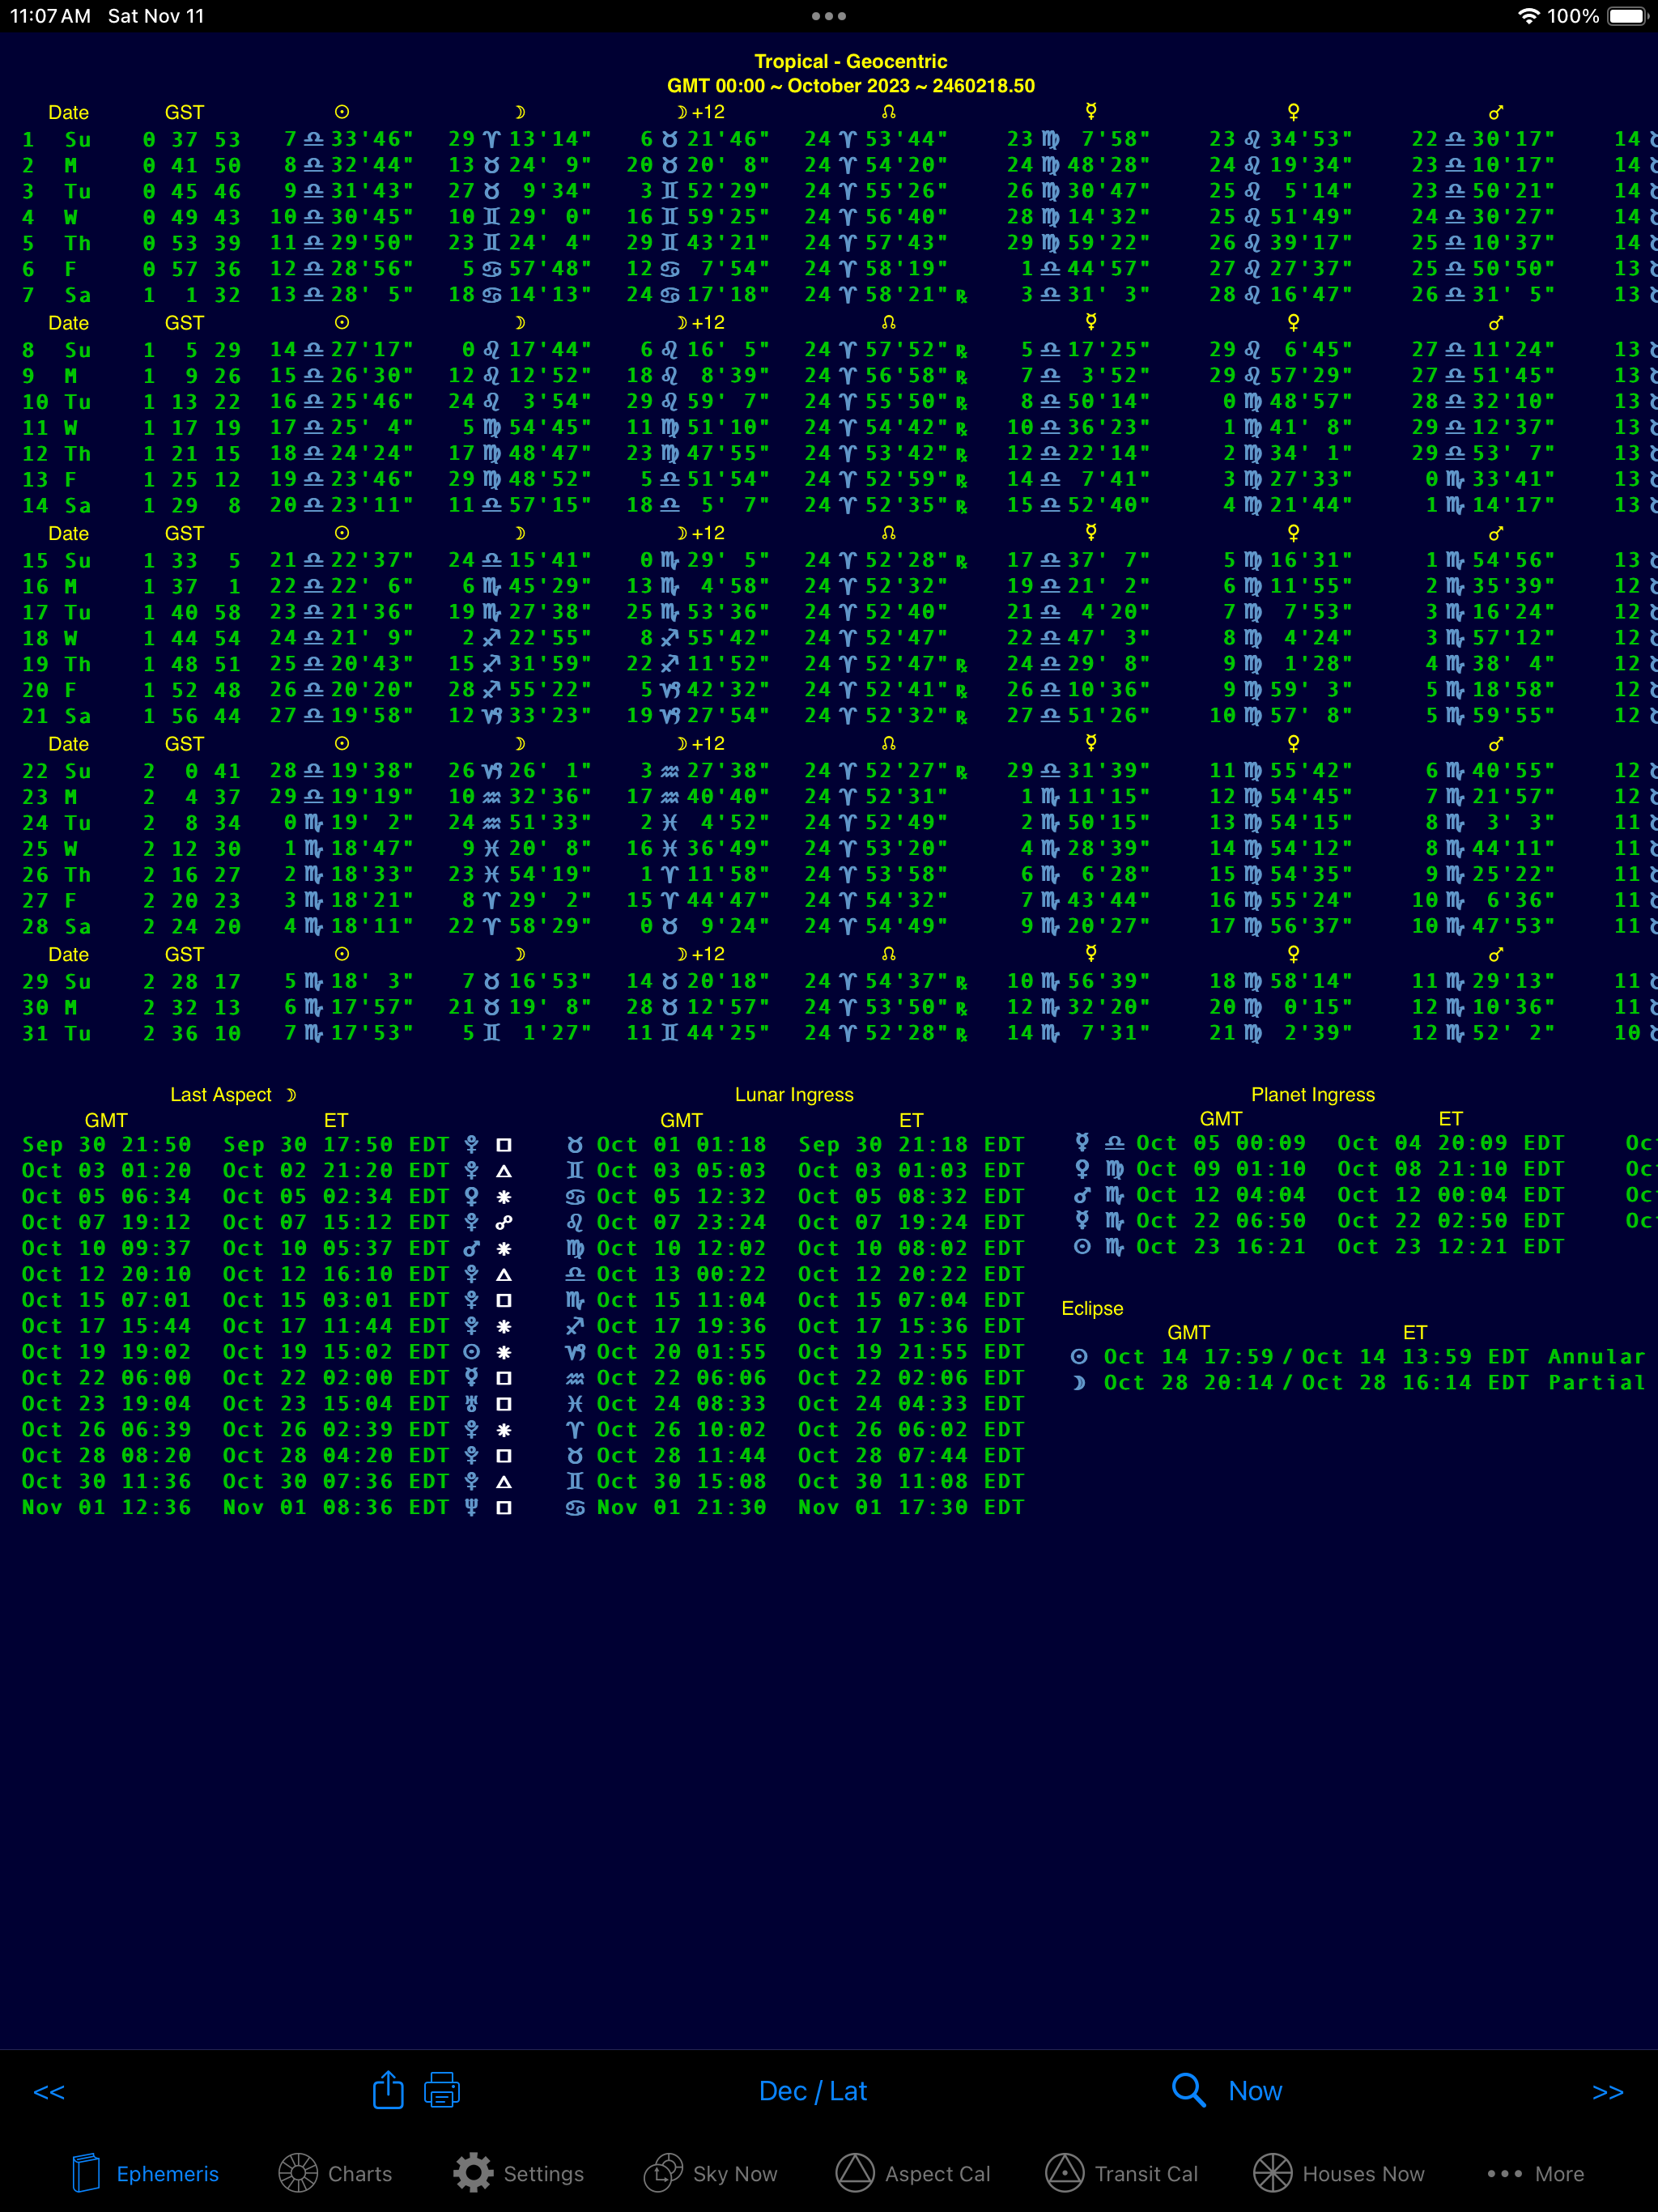Tap the Moon icon in Partial eclipse row
Screen dimensions: 1658x2212
tap(1079, 1383)
